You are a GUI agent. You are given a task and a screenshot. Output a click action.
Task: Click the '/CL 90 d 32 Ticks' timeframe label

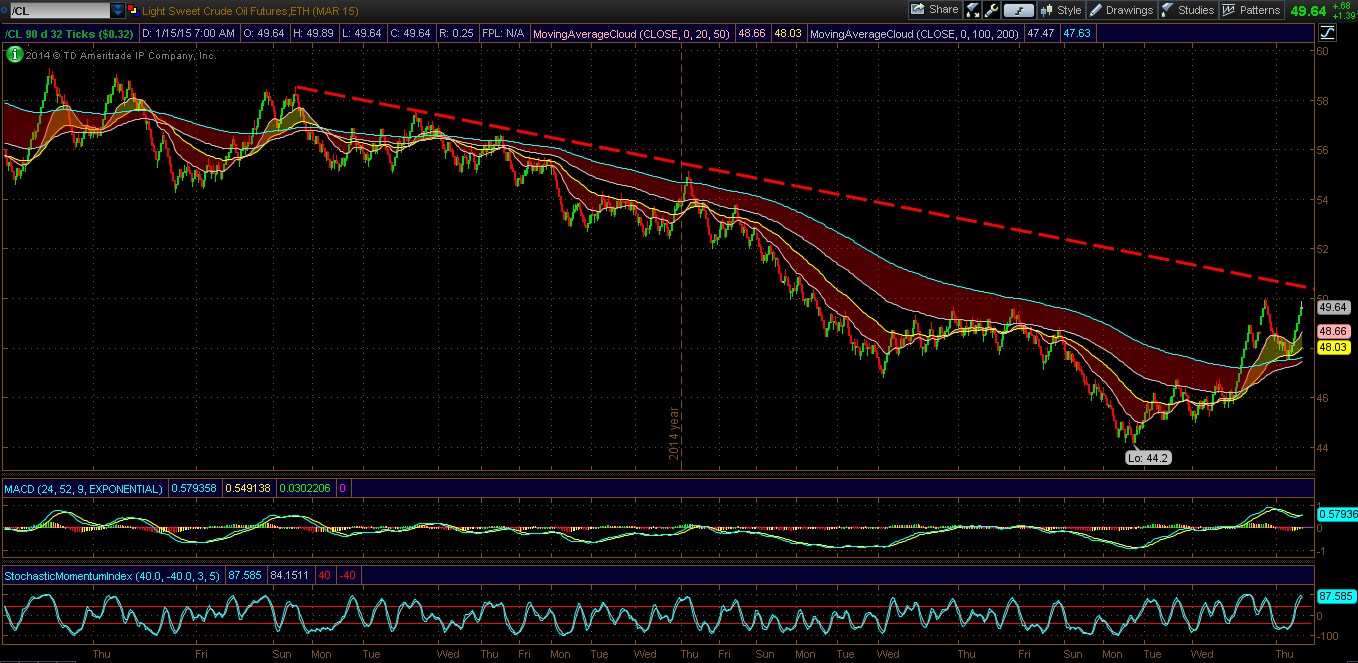click(69, 33)
